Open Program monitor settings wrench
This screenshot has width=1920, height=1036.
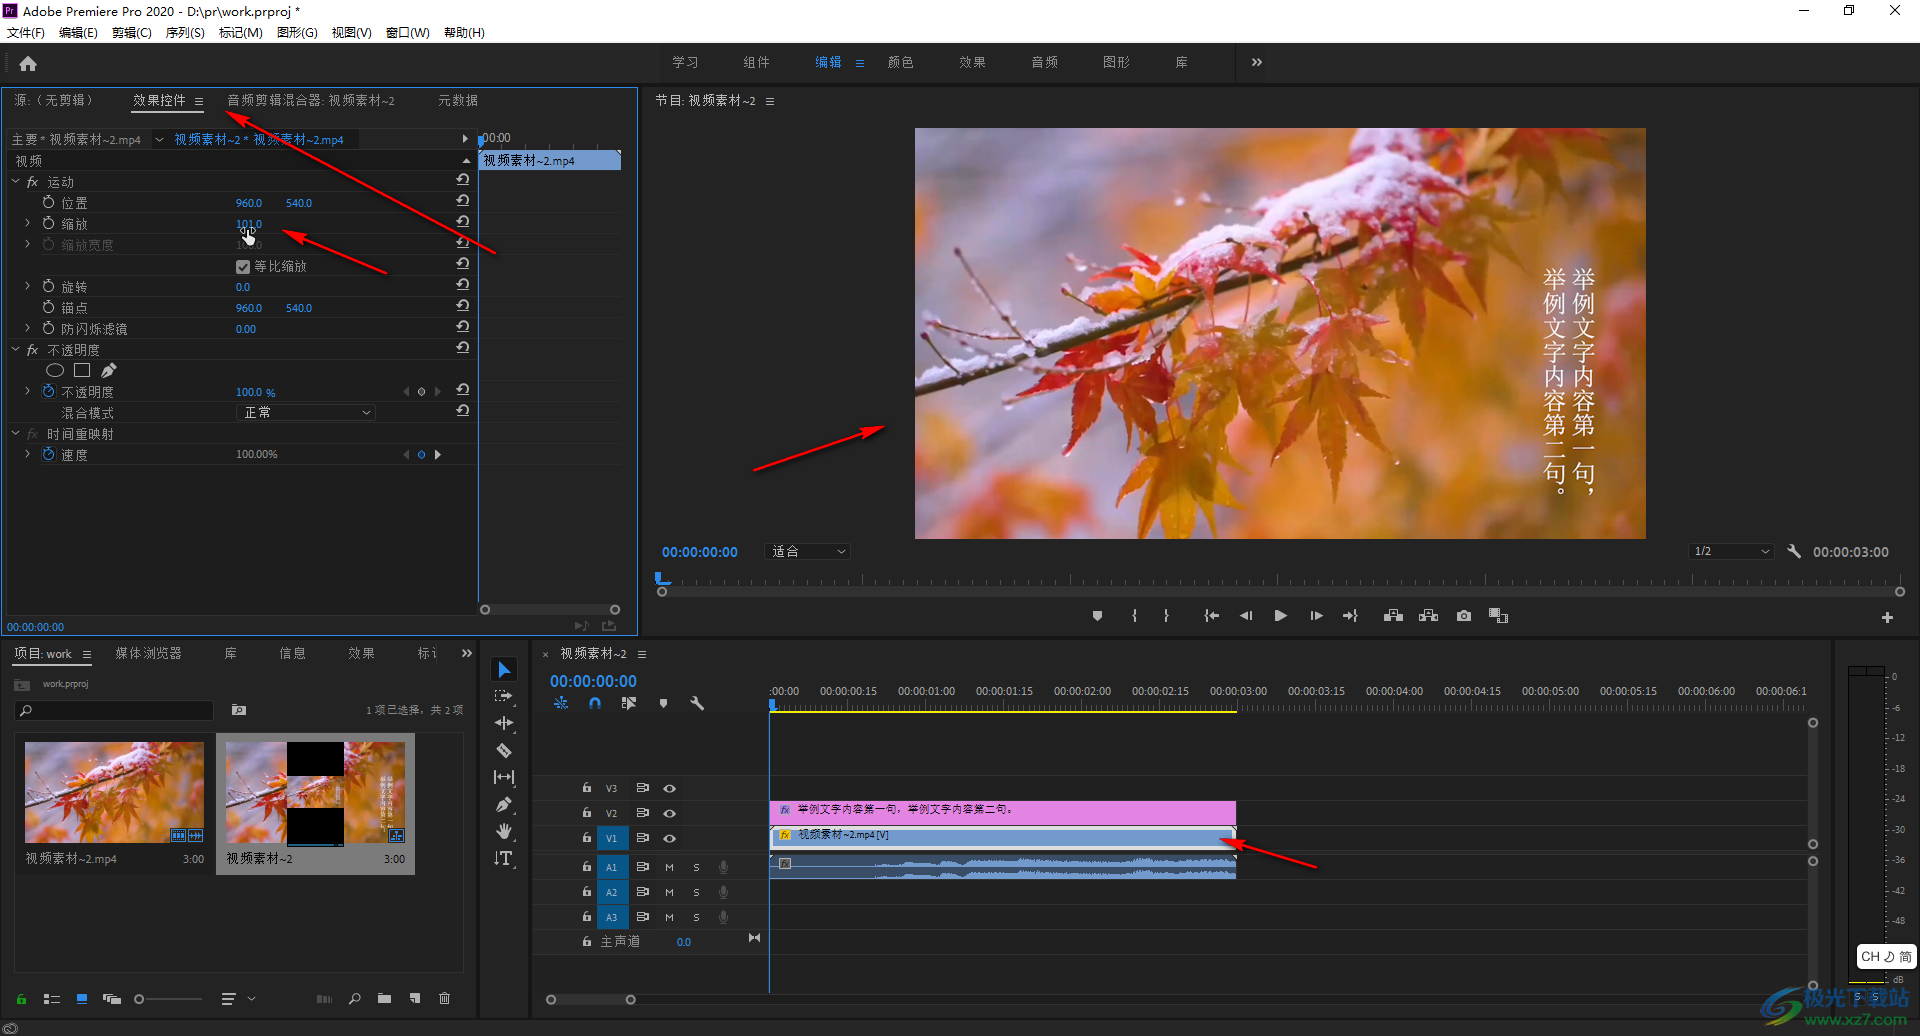click(1794, 551)
